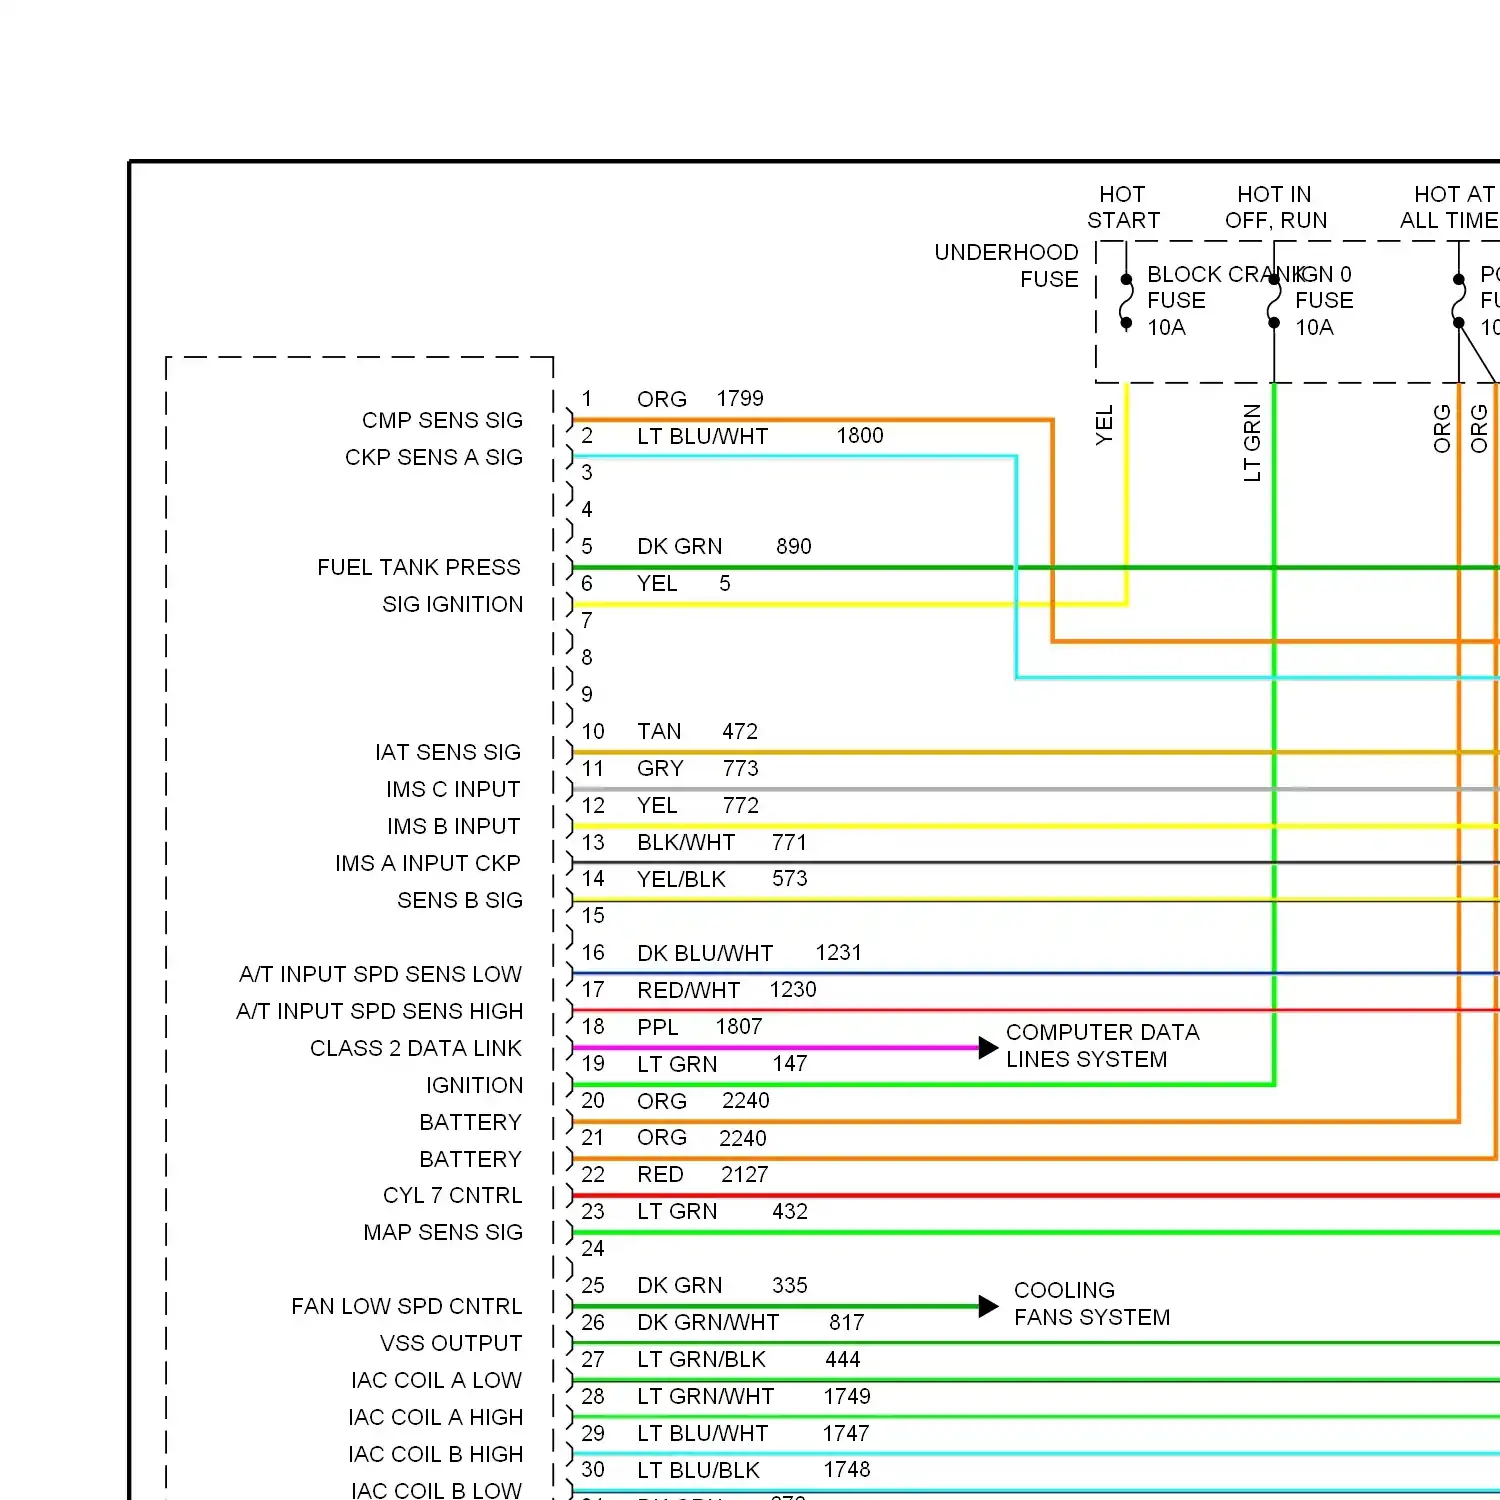Click arrowhead pointing to COOLING FANS SYSTEM
The height and width of the screenshot is (1500, 1500).
coord(988,1306)
